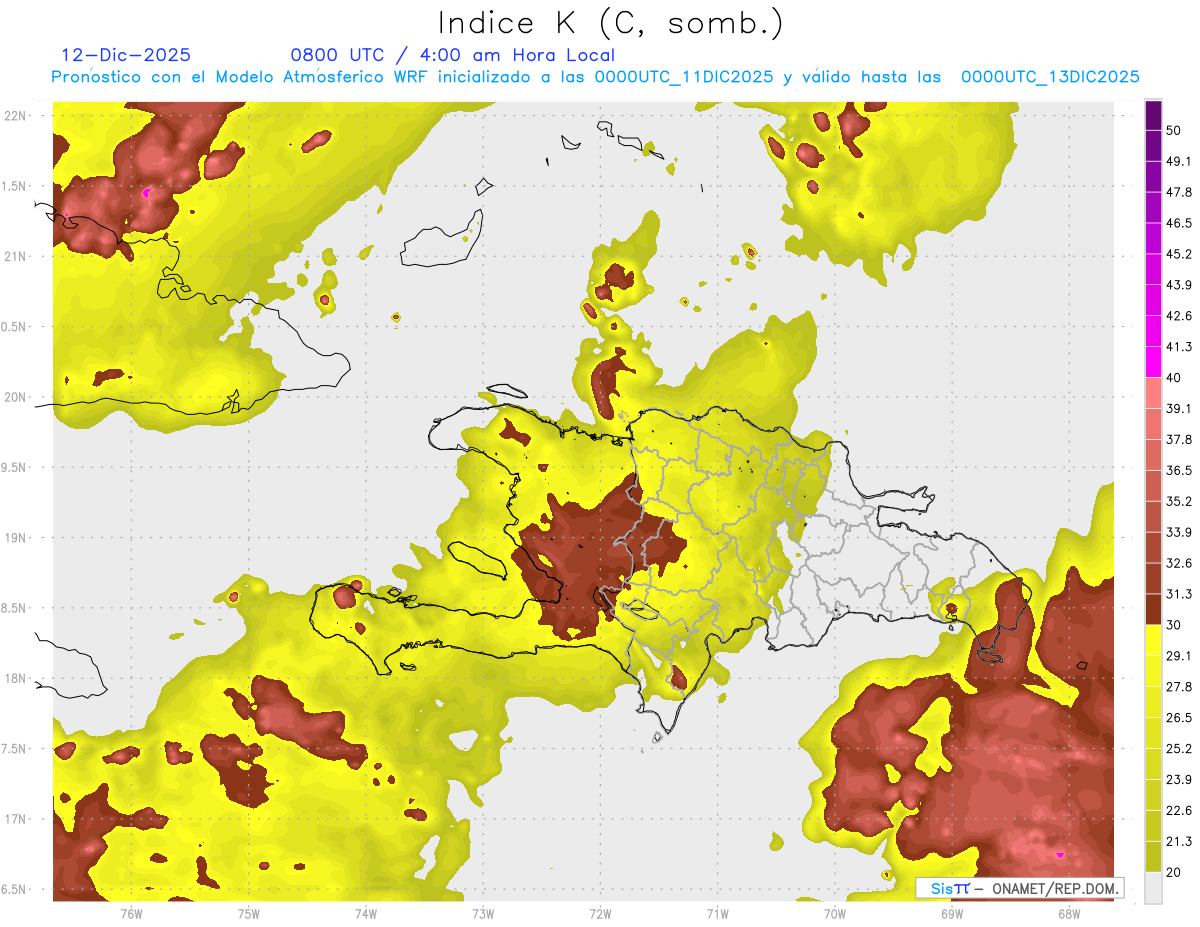Click colorbar value "41.3"

pyautogui.click(x=1179, y=347)
